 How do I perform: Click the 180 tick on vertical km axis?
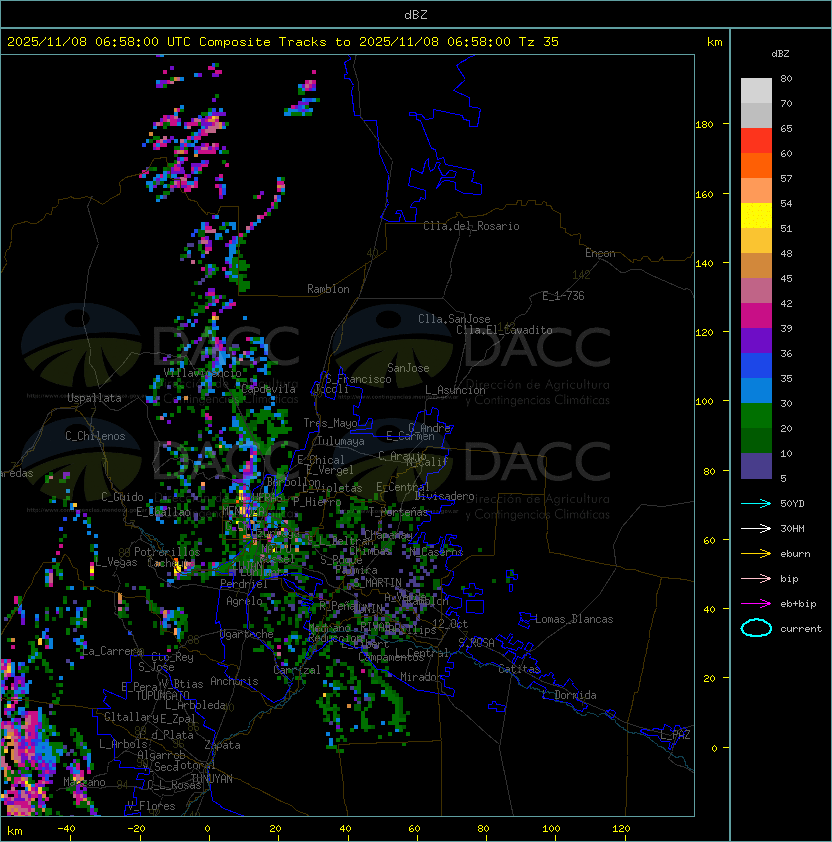(704, 125)
